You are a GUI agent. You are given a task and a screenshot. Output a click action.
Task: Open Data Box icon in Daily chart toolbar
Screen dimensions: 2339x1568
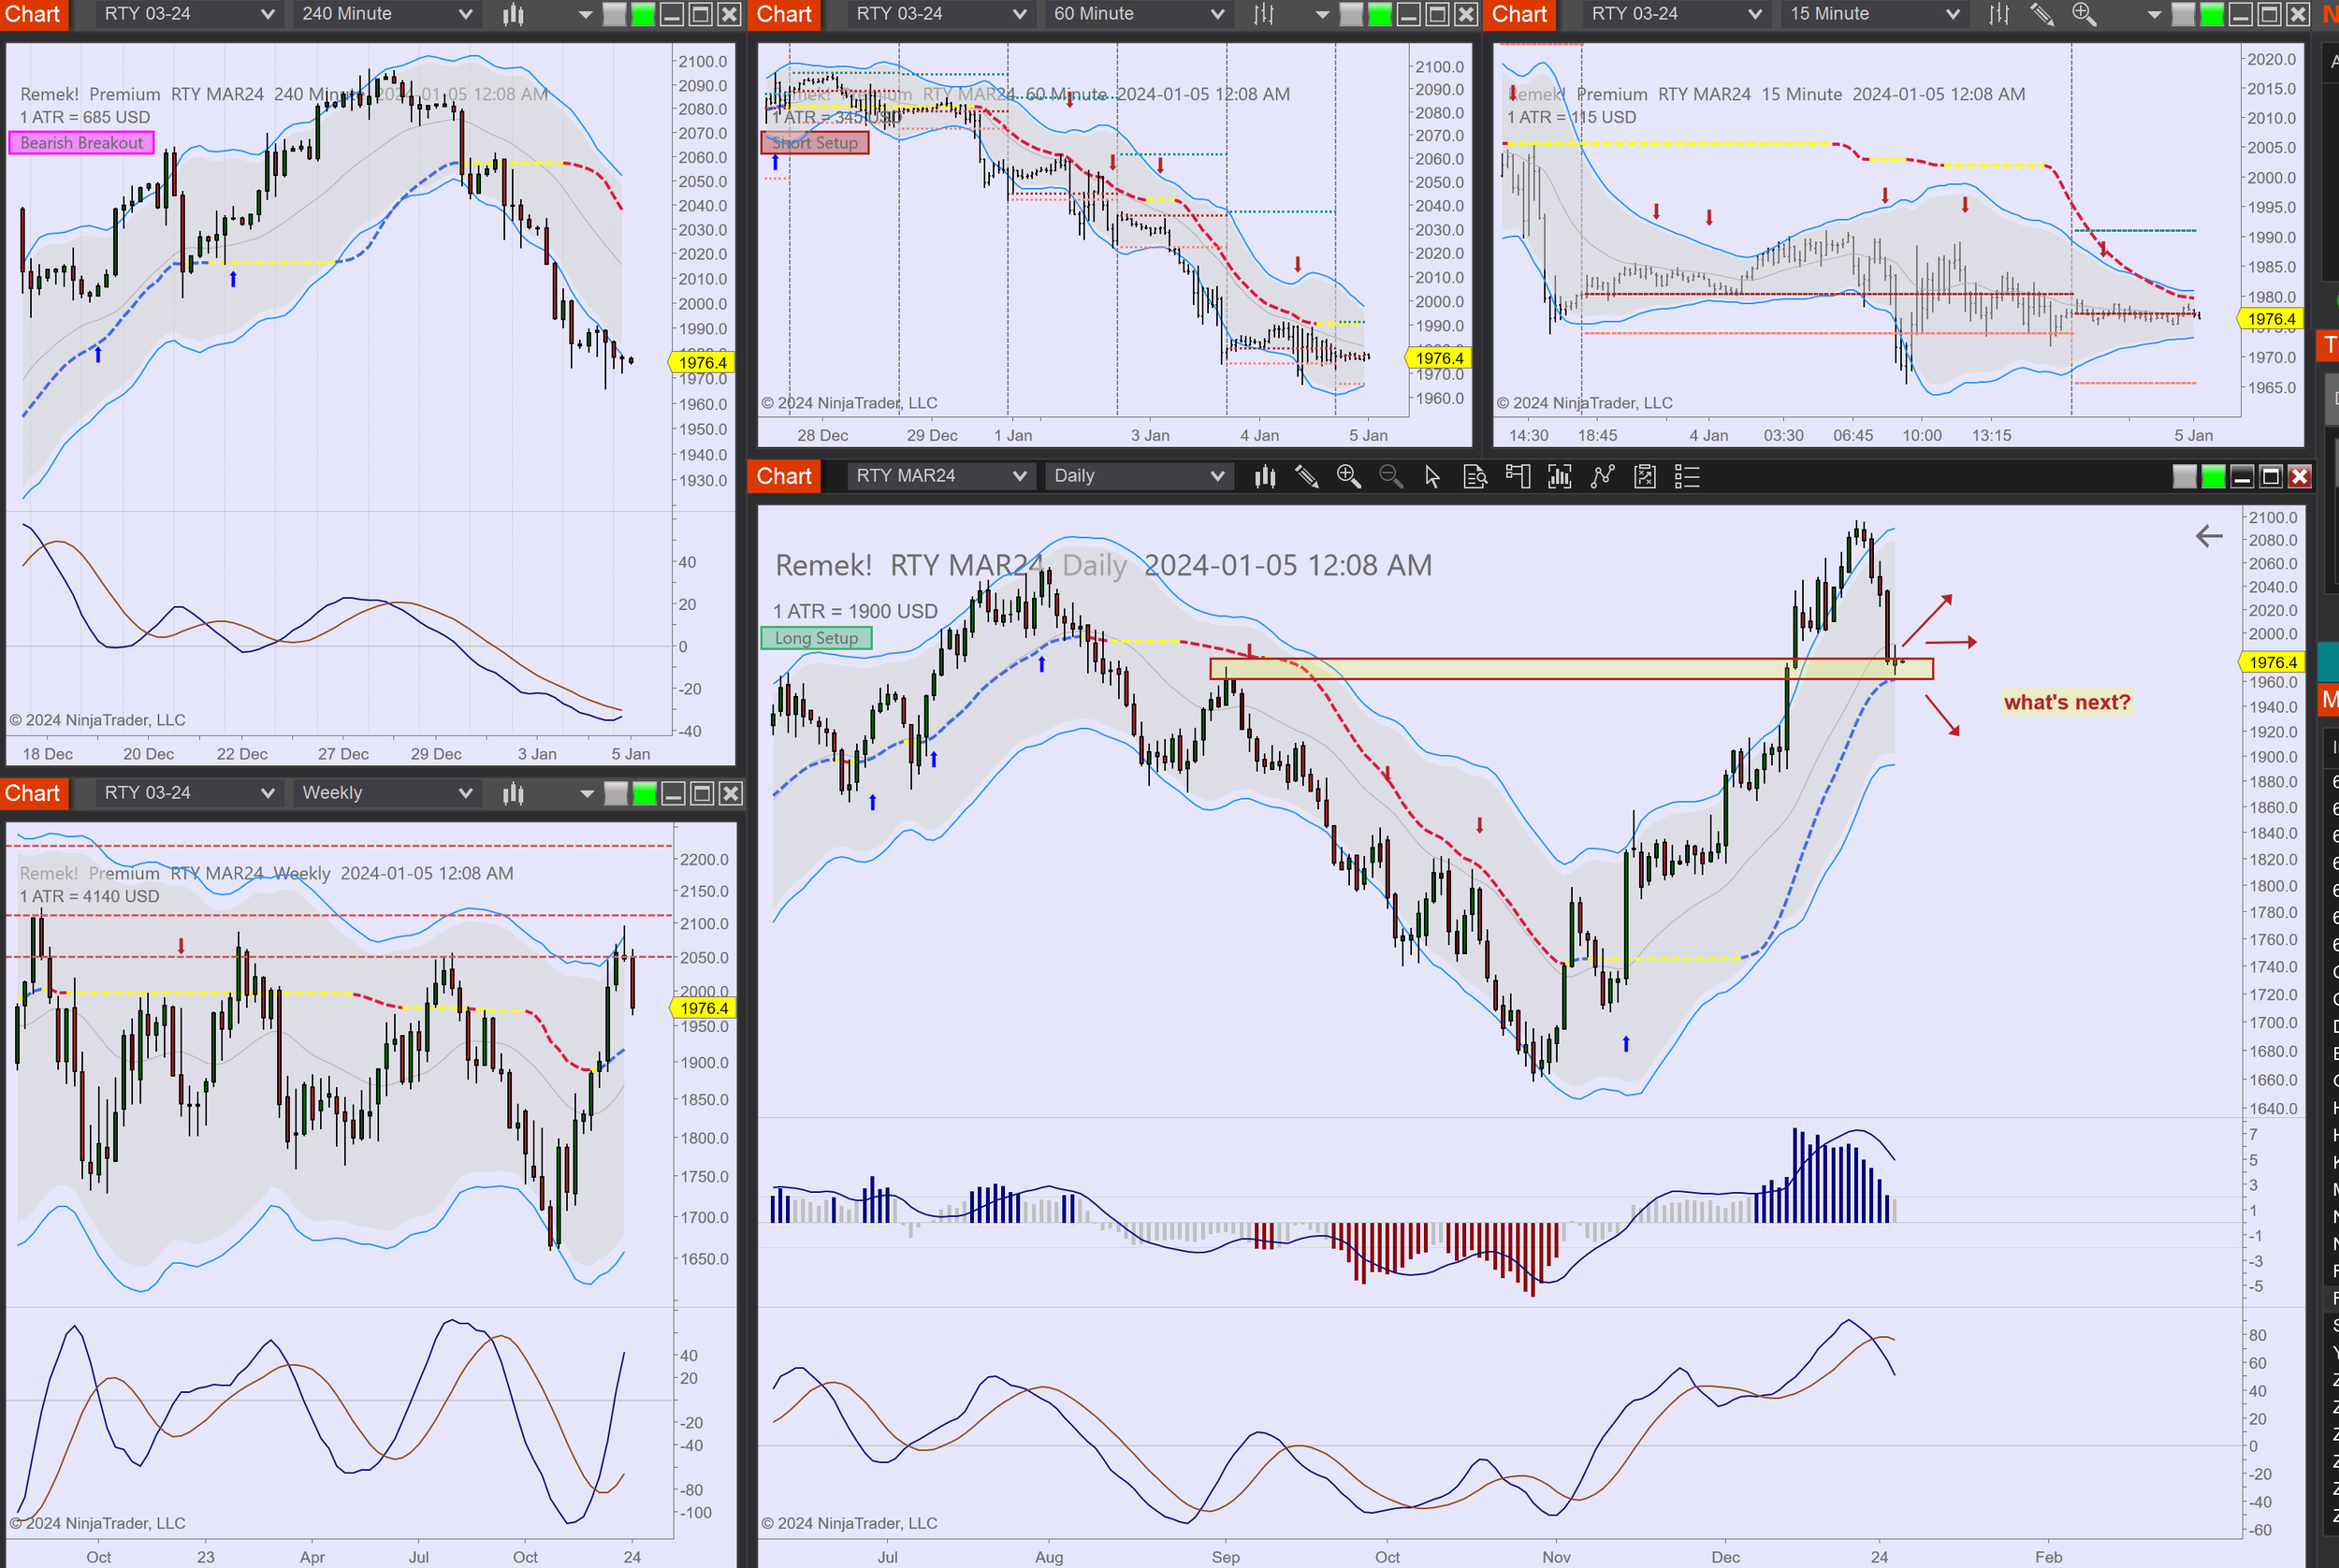pos(1475,477)
